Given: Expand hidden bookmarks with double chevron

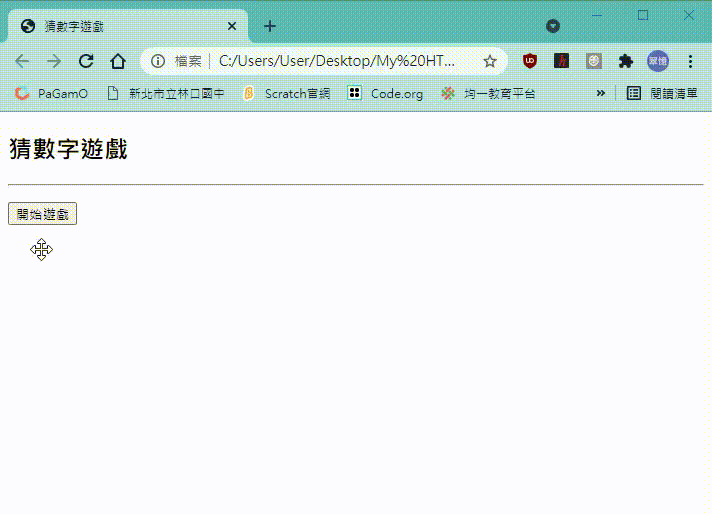Looking at the screenshot, I should pyautogui.click(x=601, y=94).
